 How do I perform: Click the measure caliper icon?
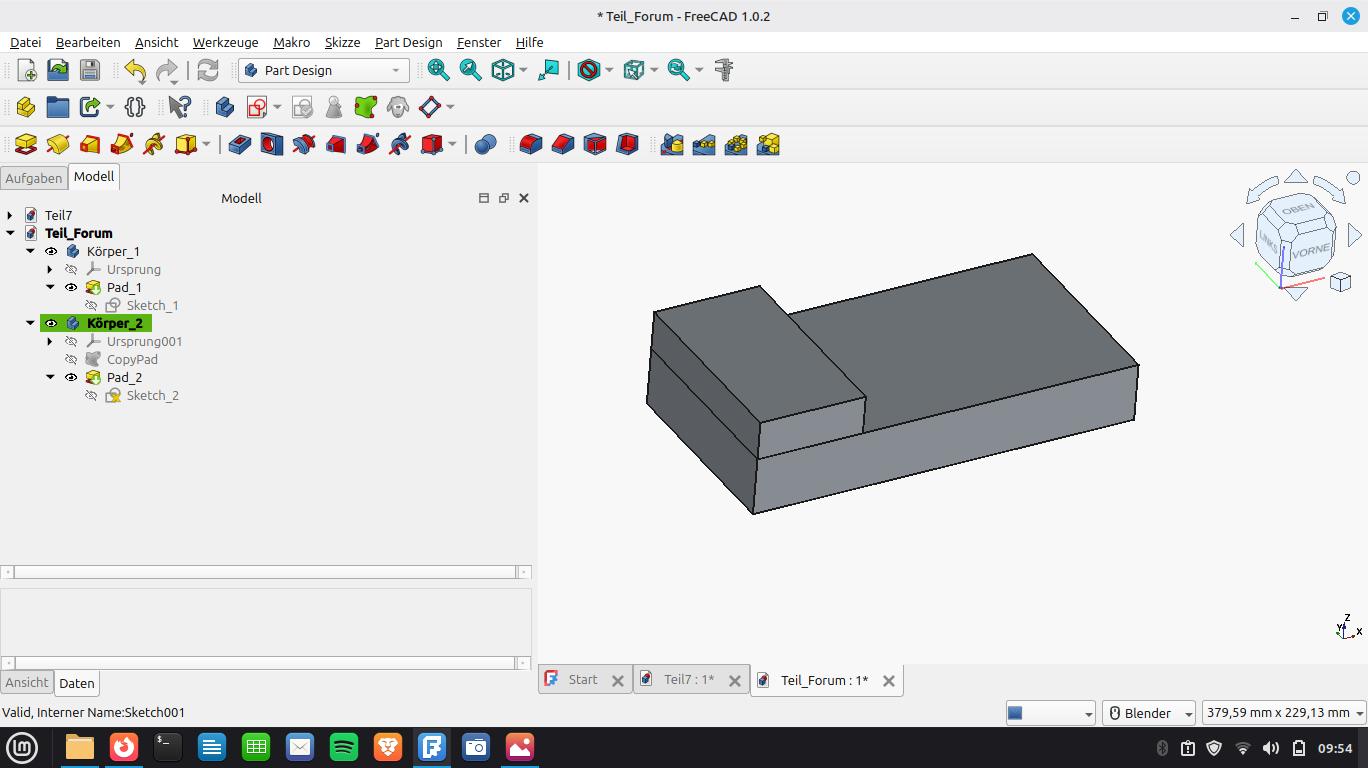tap(724, 70)
